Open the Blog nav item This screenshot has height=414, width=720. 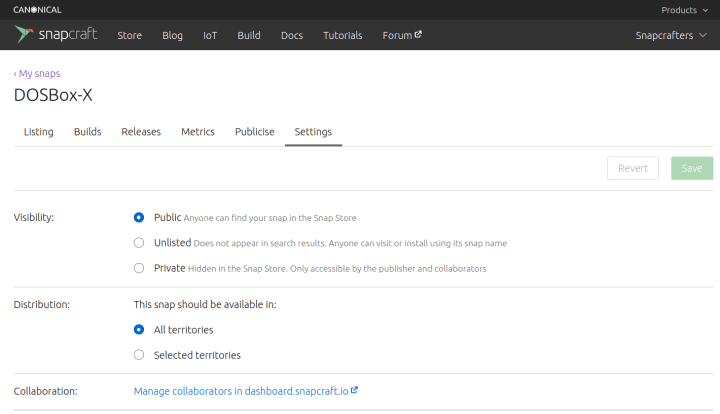172,35
